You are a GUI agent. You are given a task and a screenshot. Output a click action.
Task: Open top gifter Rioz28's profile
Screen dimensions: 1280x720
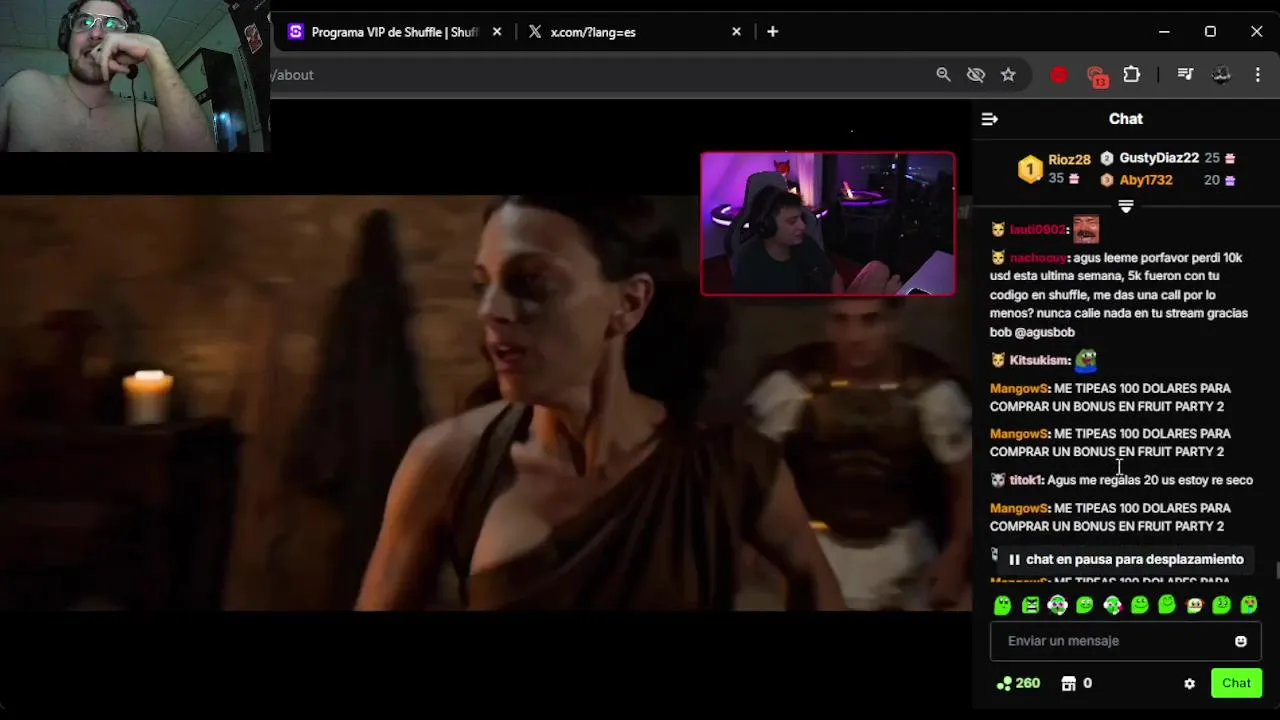coord(1069,160)
